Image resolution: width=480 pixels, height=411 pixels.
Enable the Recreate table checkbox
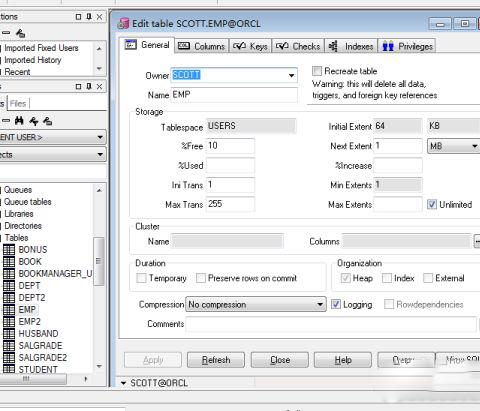tap(317, 71)
